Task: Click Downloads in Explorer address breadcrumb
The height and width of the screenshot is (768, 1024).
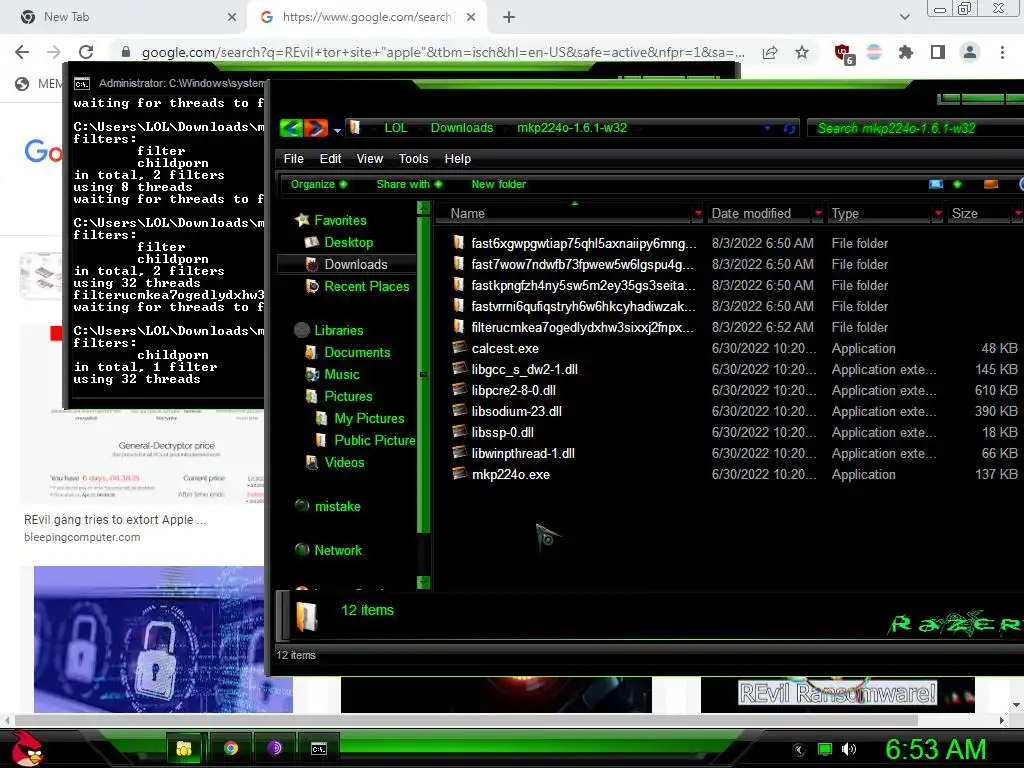Action: pyautogui.click(x=462, y=128)
